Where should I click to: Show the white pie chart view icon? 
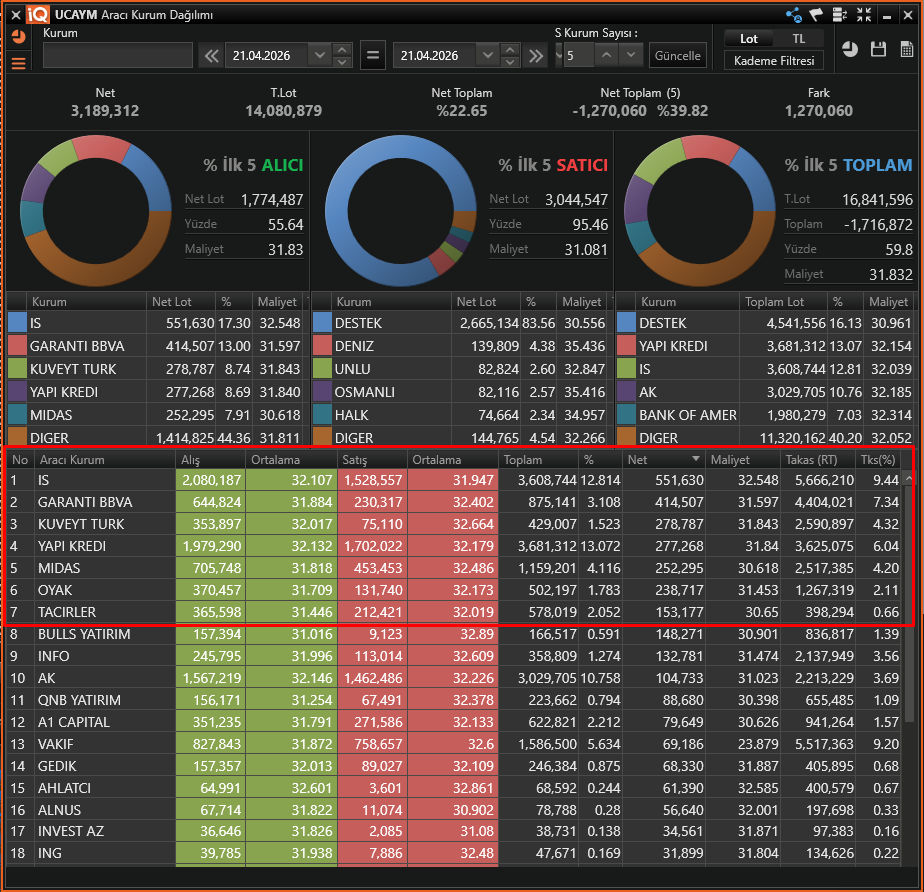(850, 49)
